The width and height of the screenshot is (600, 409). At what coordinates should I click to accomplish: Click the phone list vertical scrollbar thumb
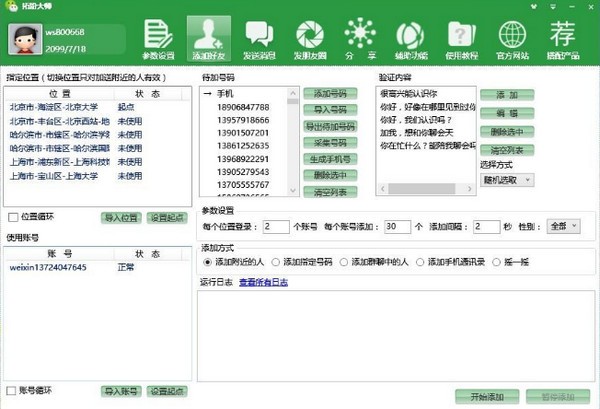tap(293, 101)
